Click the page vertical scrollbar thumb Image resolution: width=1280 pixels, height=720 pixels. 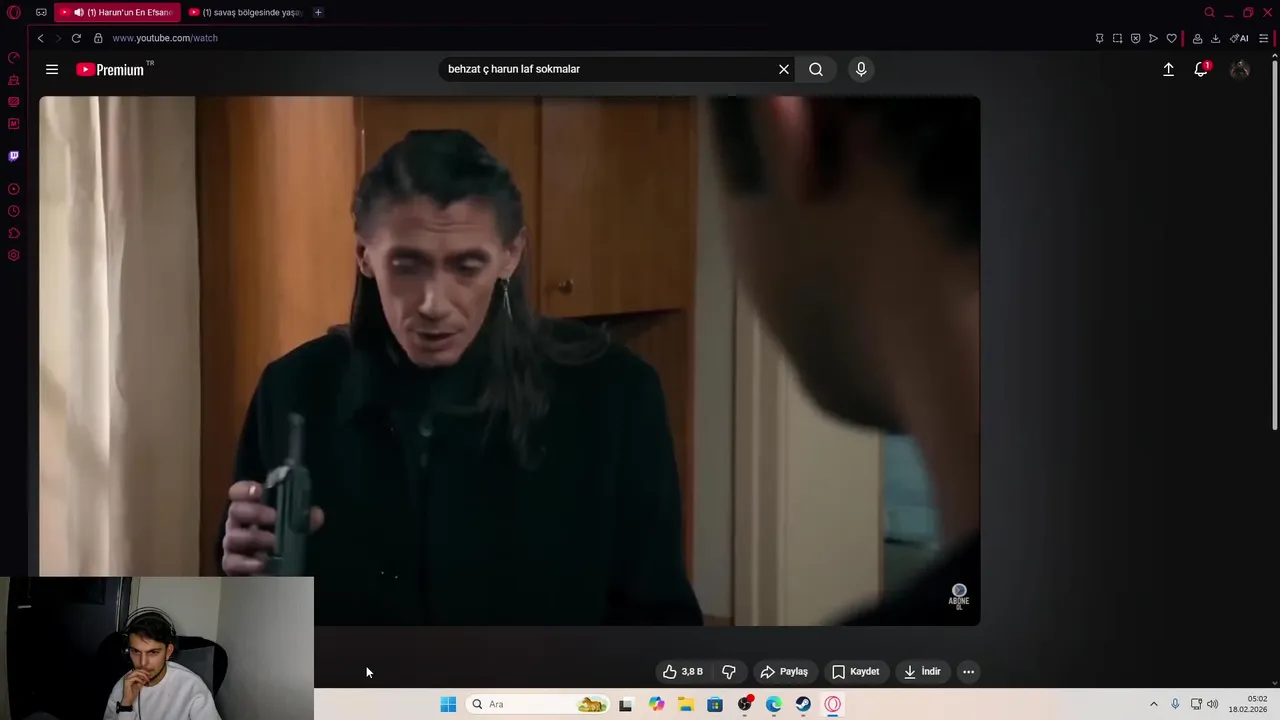pos(1275,245)
